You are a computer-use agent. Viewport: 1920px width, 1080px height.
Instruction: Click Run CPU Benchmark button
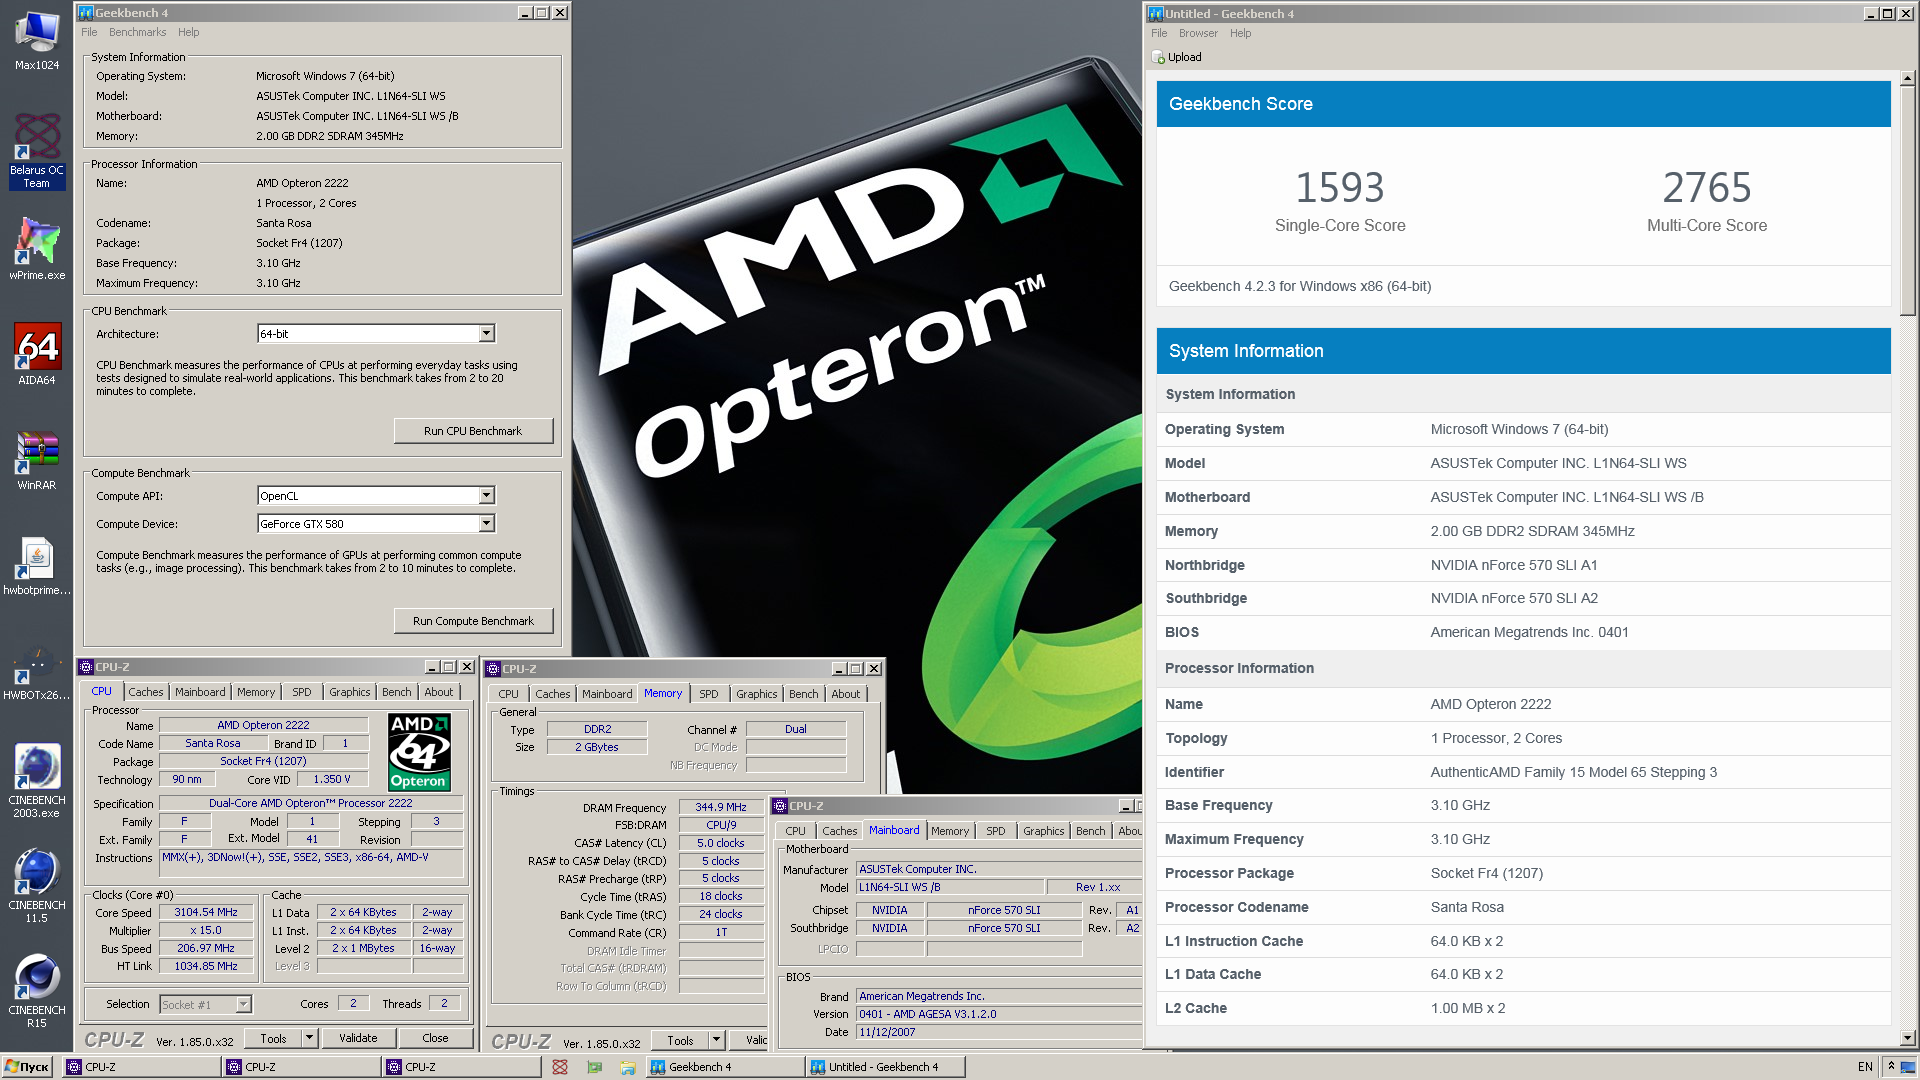473,431
